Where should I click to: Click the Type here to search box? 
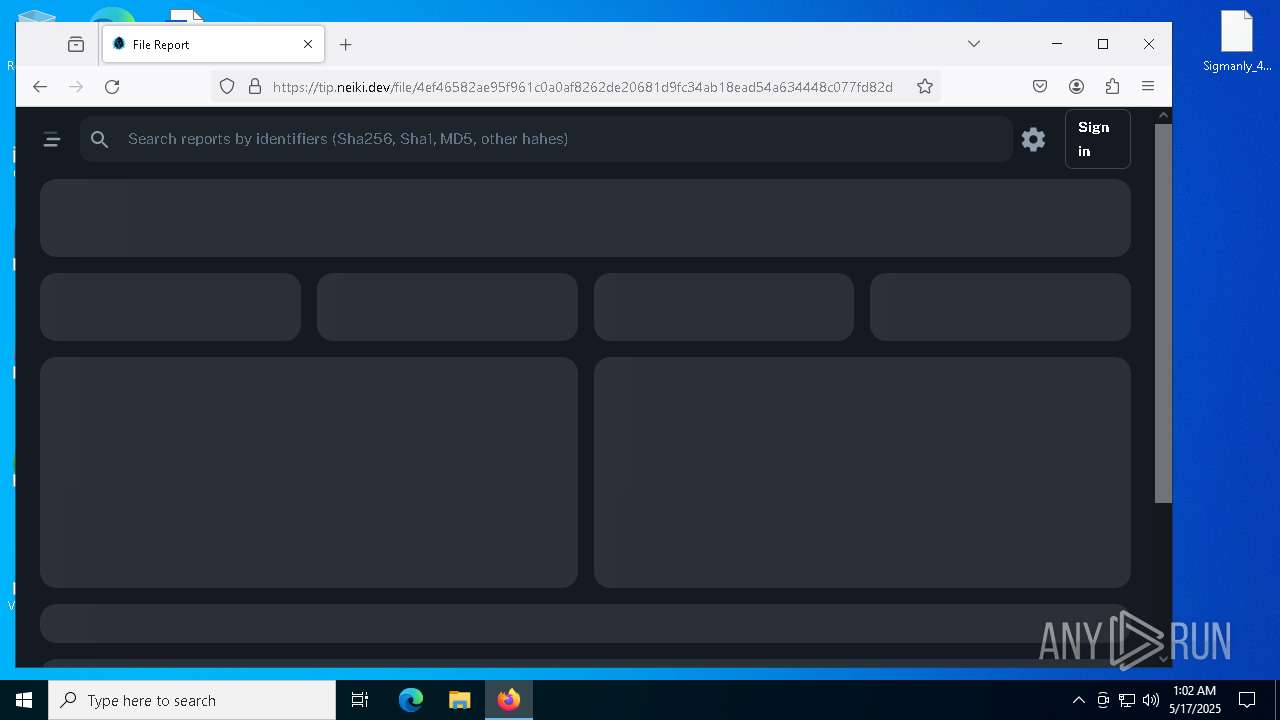click(192, 700)
